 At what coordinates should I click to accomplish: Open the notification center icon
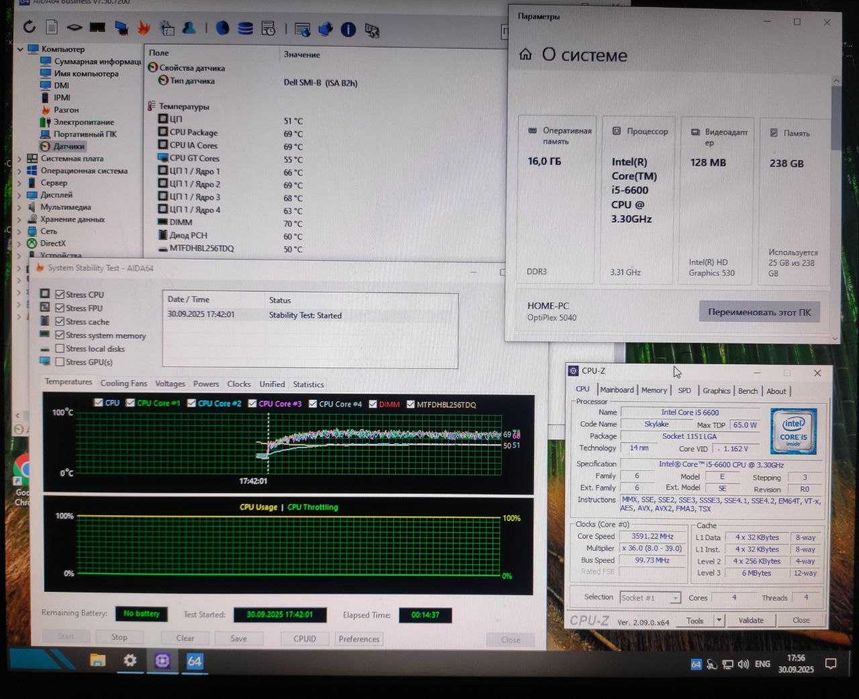pyautogui.click(x=831, y=663)
